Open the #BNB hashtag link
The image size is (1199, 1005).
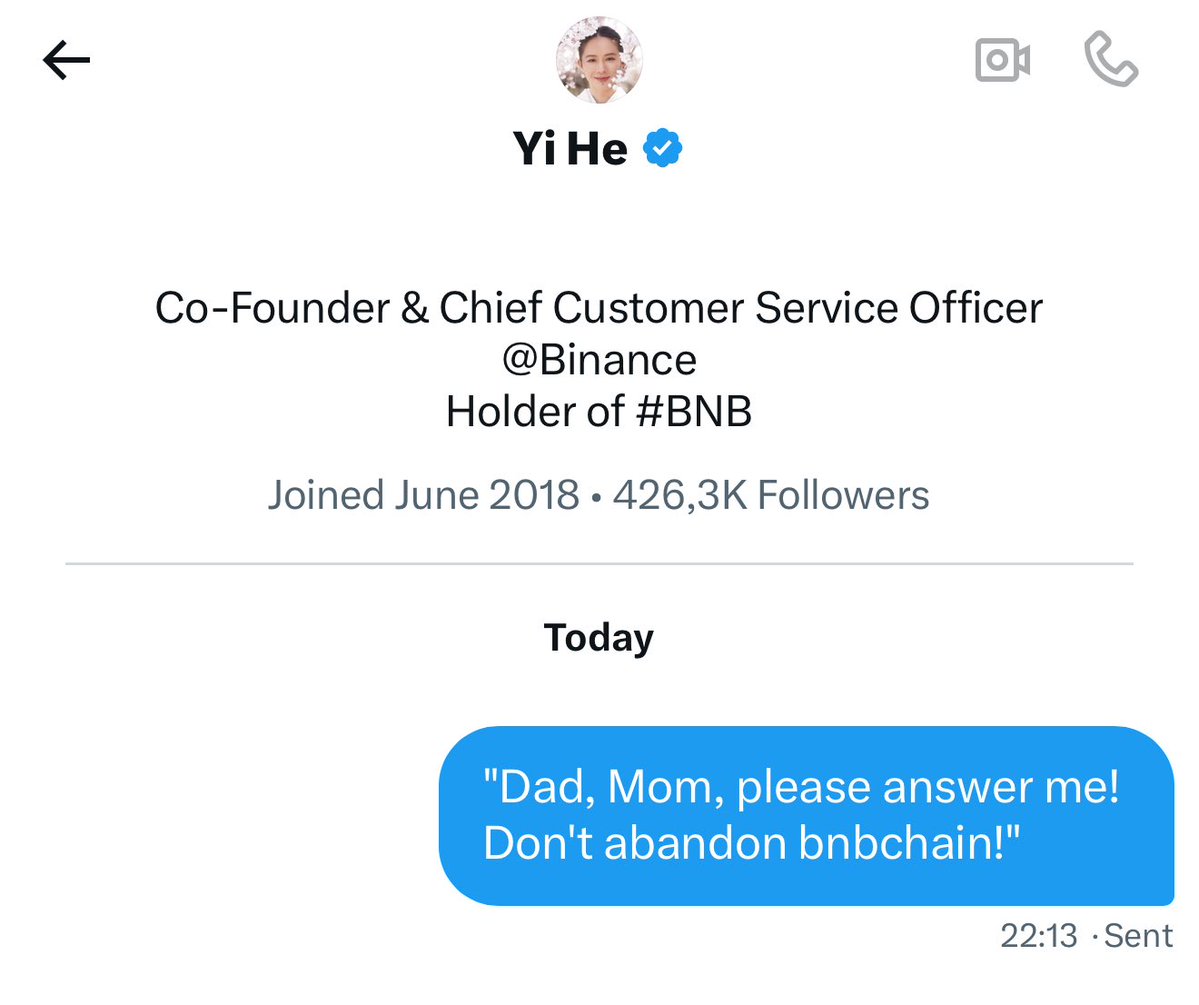tap(694, 411)
